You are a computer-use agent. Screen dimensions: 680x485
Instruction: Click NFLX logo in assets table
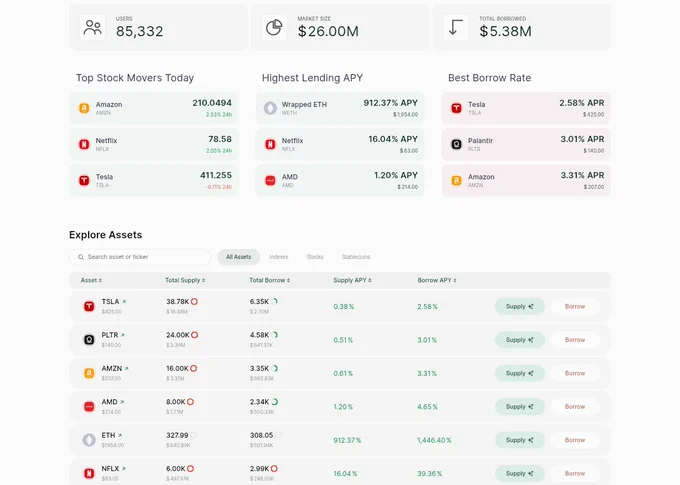(89, 473)
